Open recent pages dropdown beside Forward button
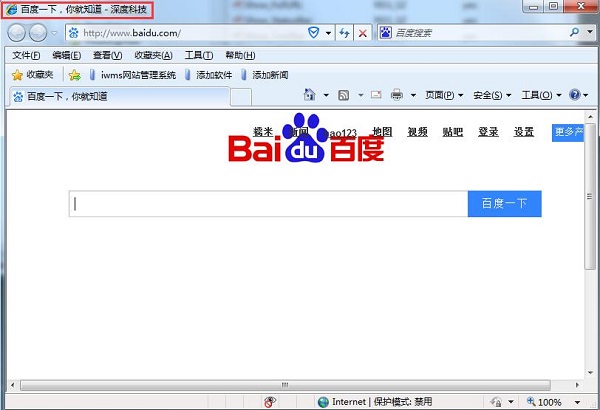This screenshot has height=410, width=600. click(54, 33)
